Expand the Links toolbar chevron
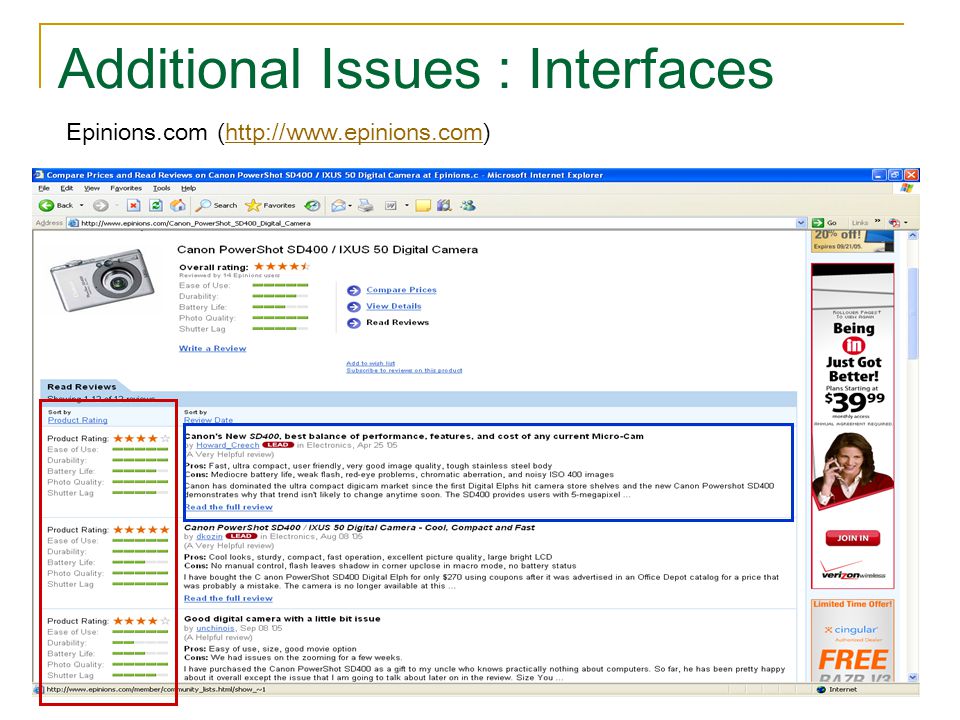The width and height of the screenshot is (960, 720). [877, 222]
